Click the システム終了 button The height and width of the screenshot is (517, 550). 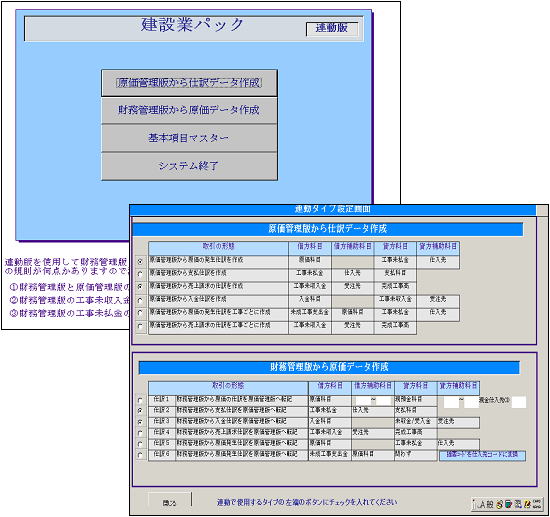189,166
